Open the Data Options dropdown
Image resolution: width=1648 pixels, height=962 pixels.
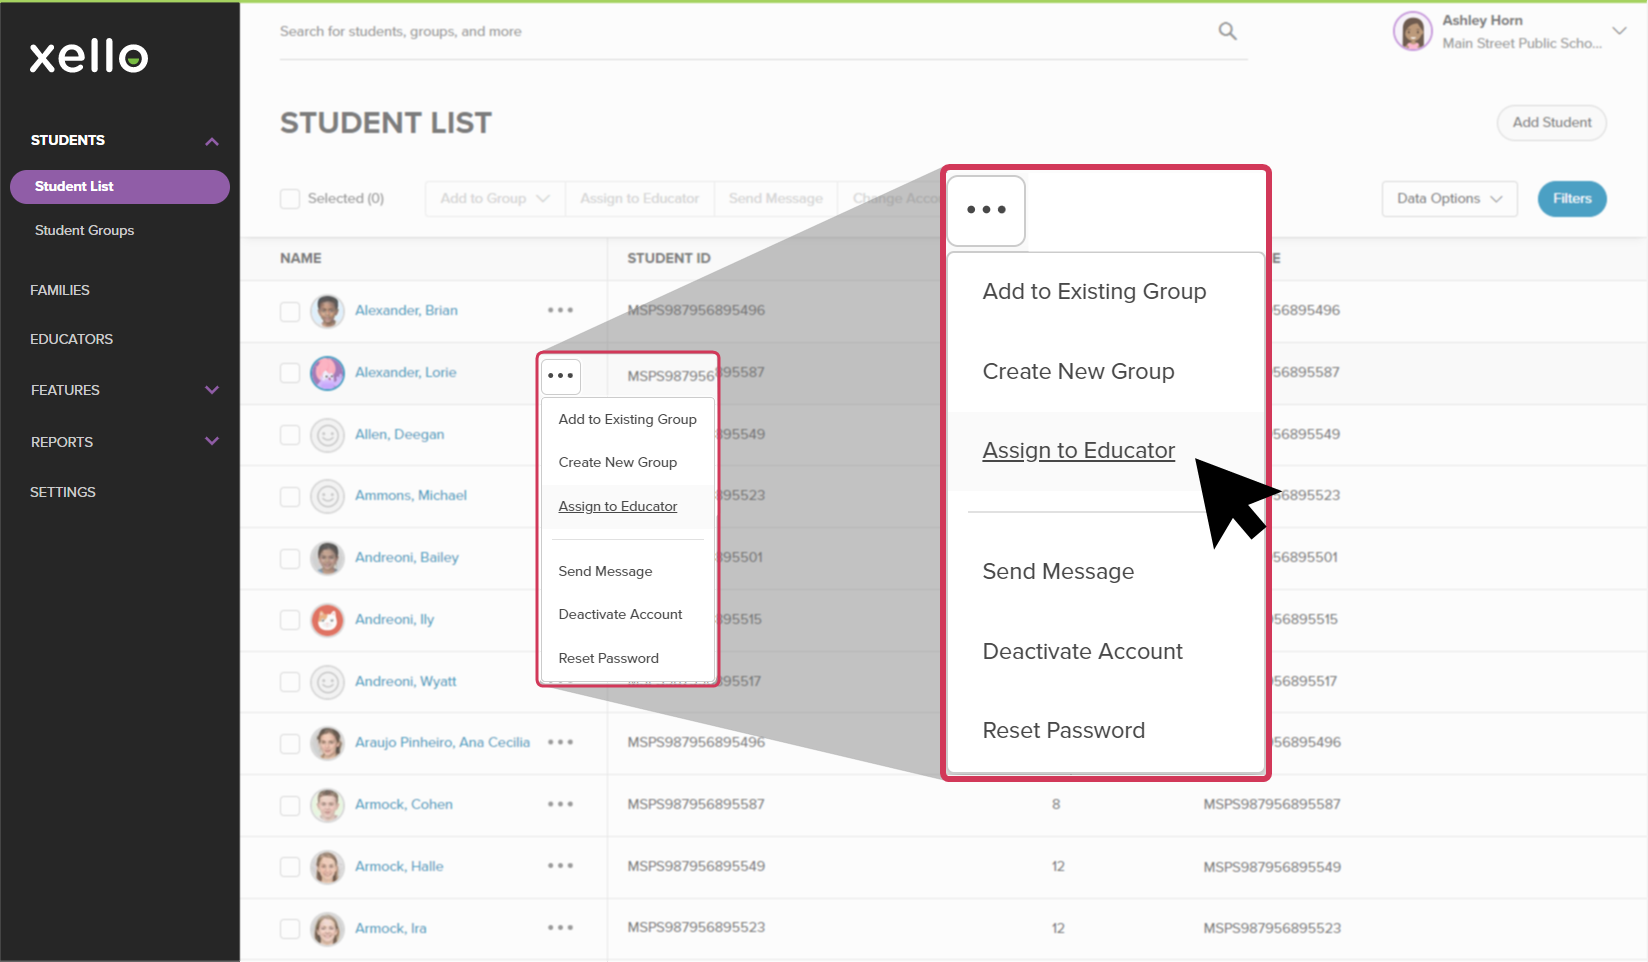pyautogui.click(x=1449, y=199)
